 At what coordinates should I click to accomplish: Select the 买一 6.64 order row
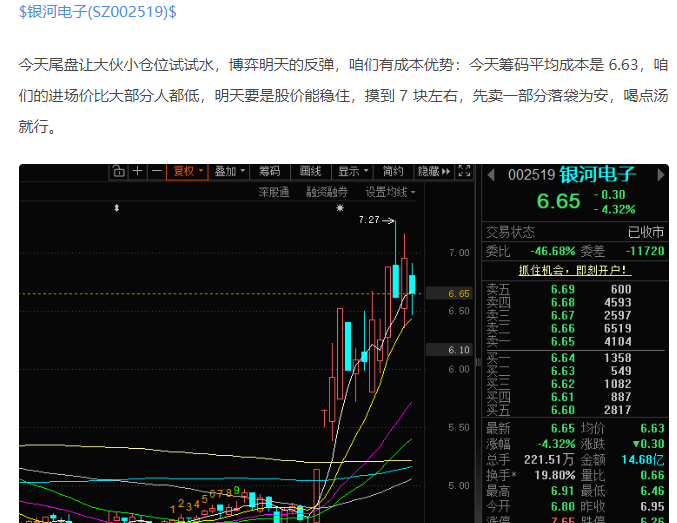click(x=575, y=358)
